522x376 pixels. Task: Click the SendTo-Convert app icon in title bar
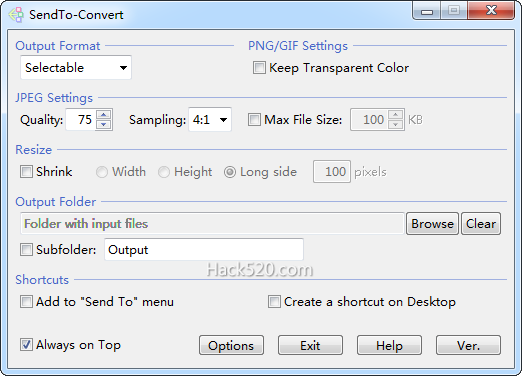[16, 15]
